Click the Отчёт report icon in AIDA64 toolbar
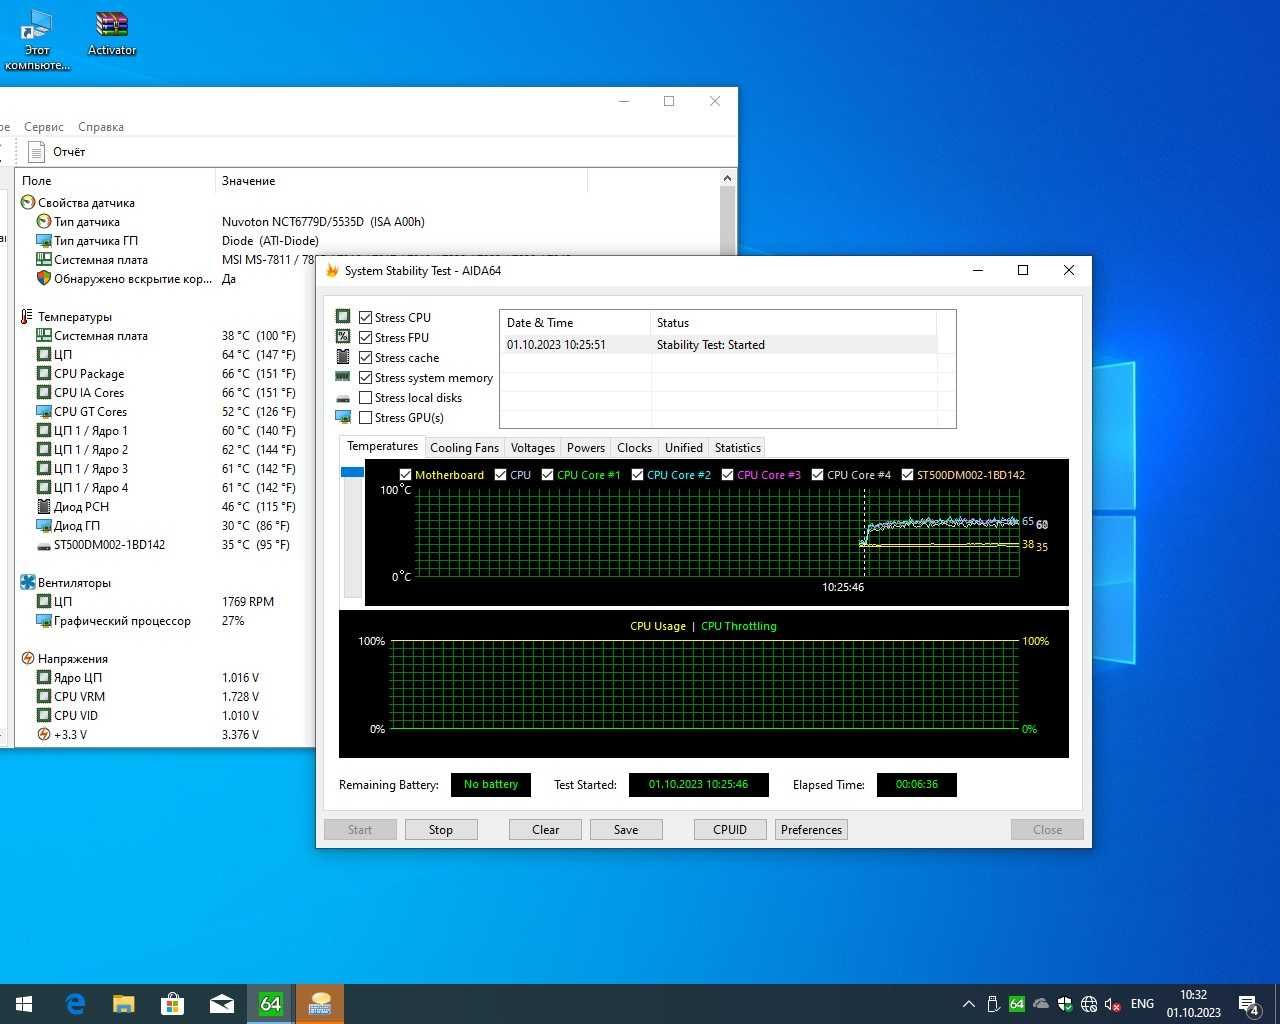Viewport: 1280px width, 1024px height. tap(37, 152)
